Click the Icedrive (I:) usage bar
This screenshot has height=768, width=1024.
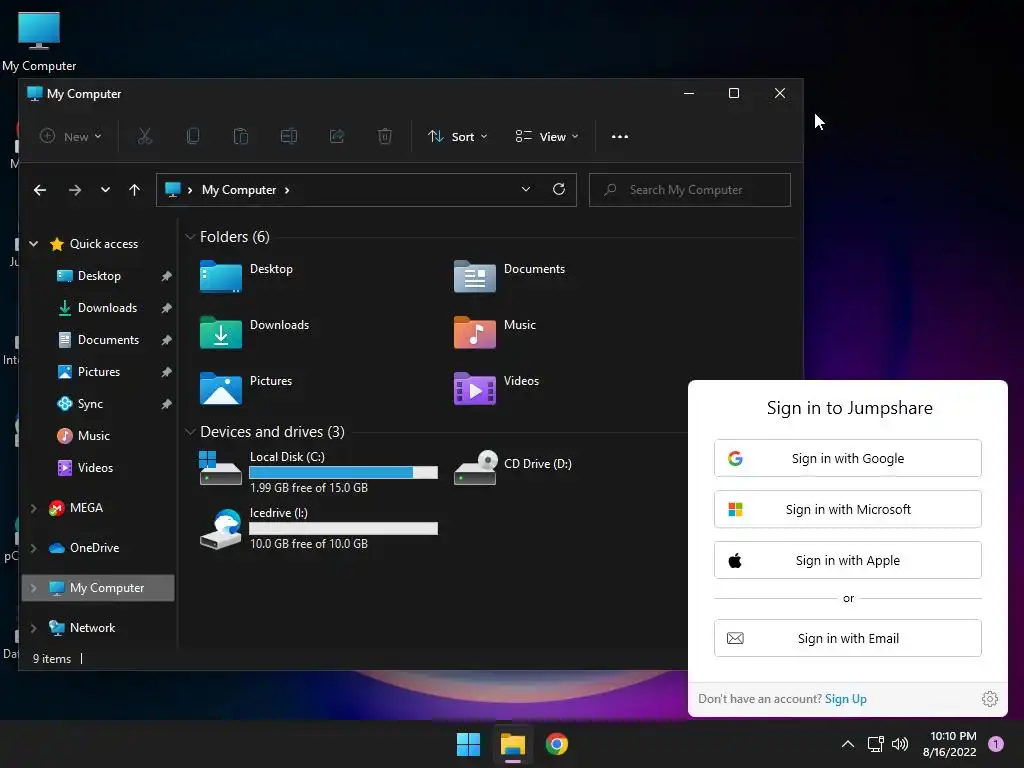click(x=344, y=528)
